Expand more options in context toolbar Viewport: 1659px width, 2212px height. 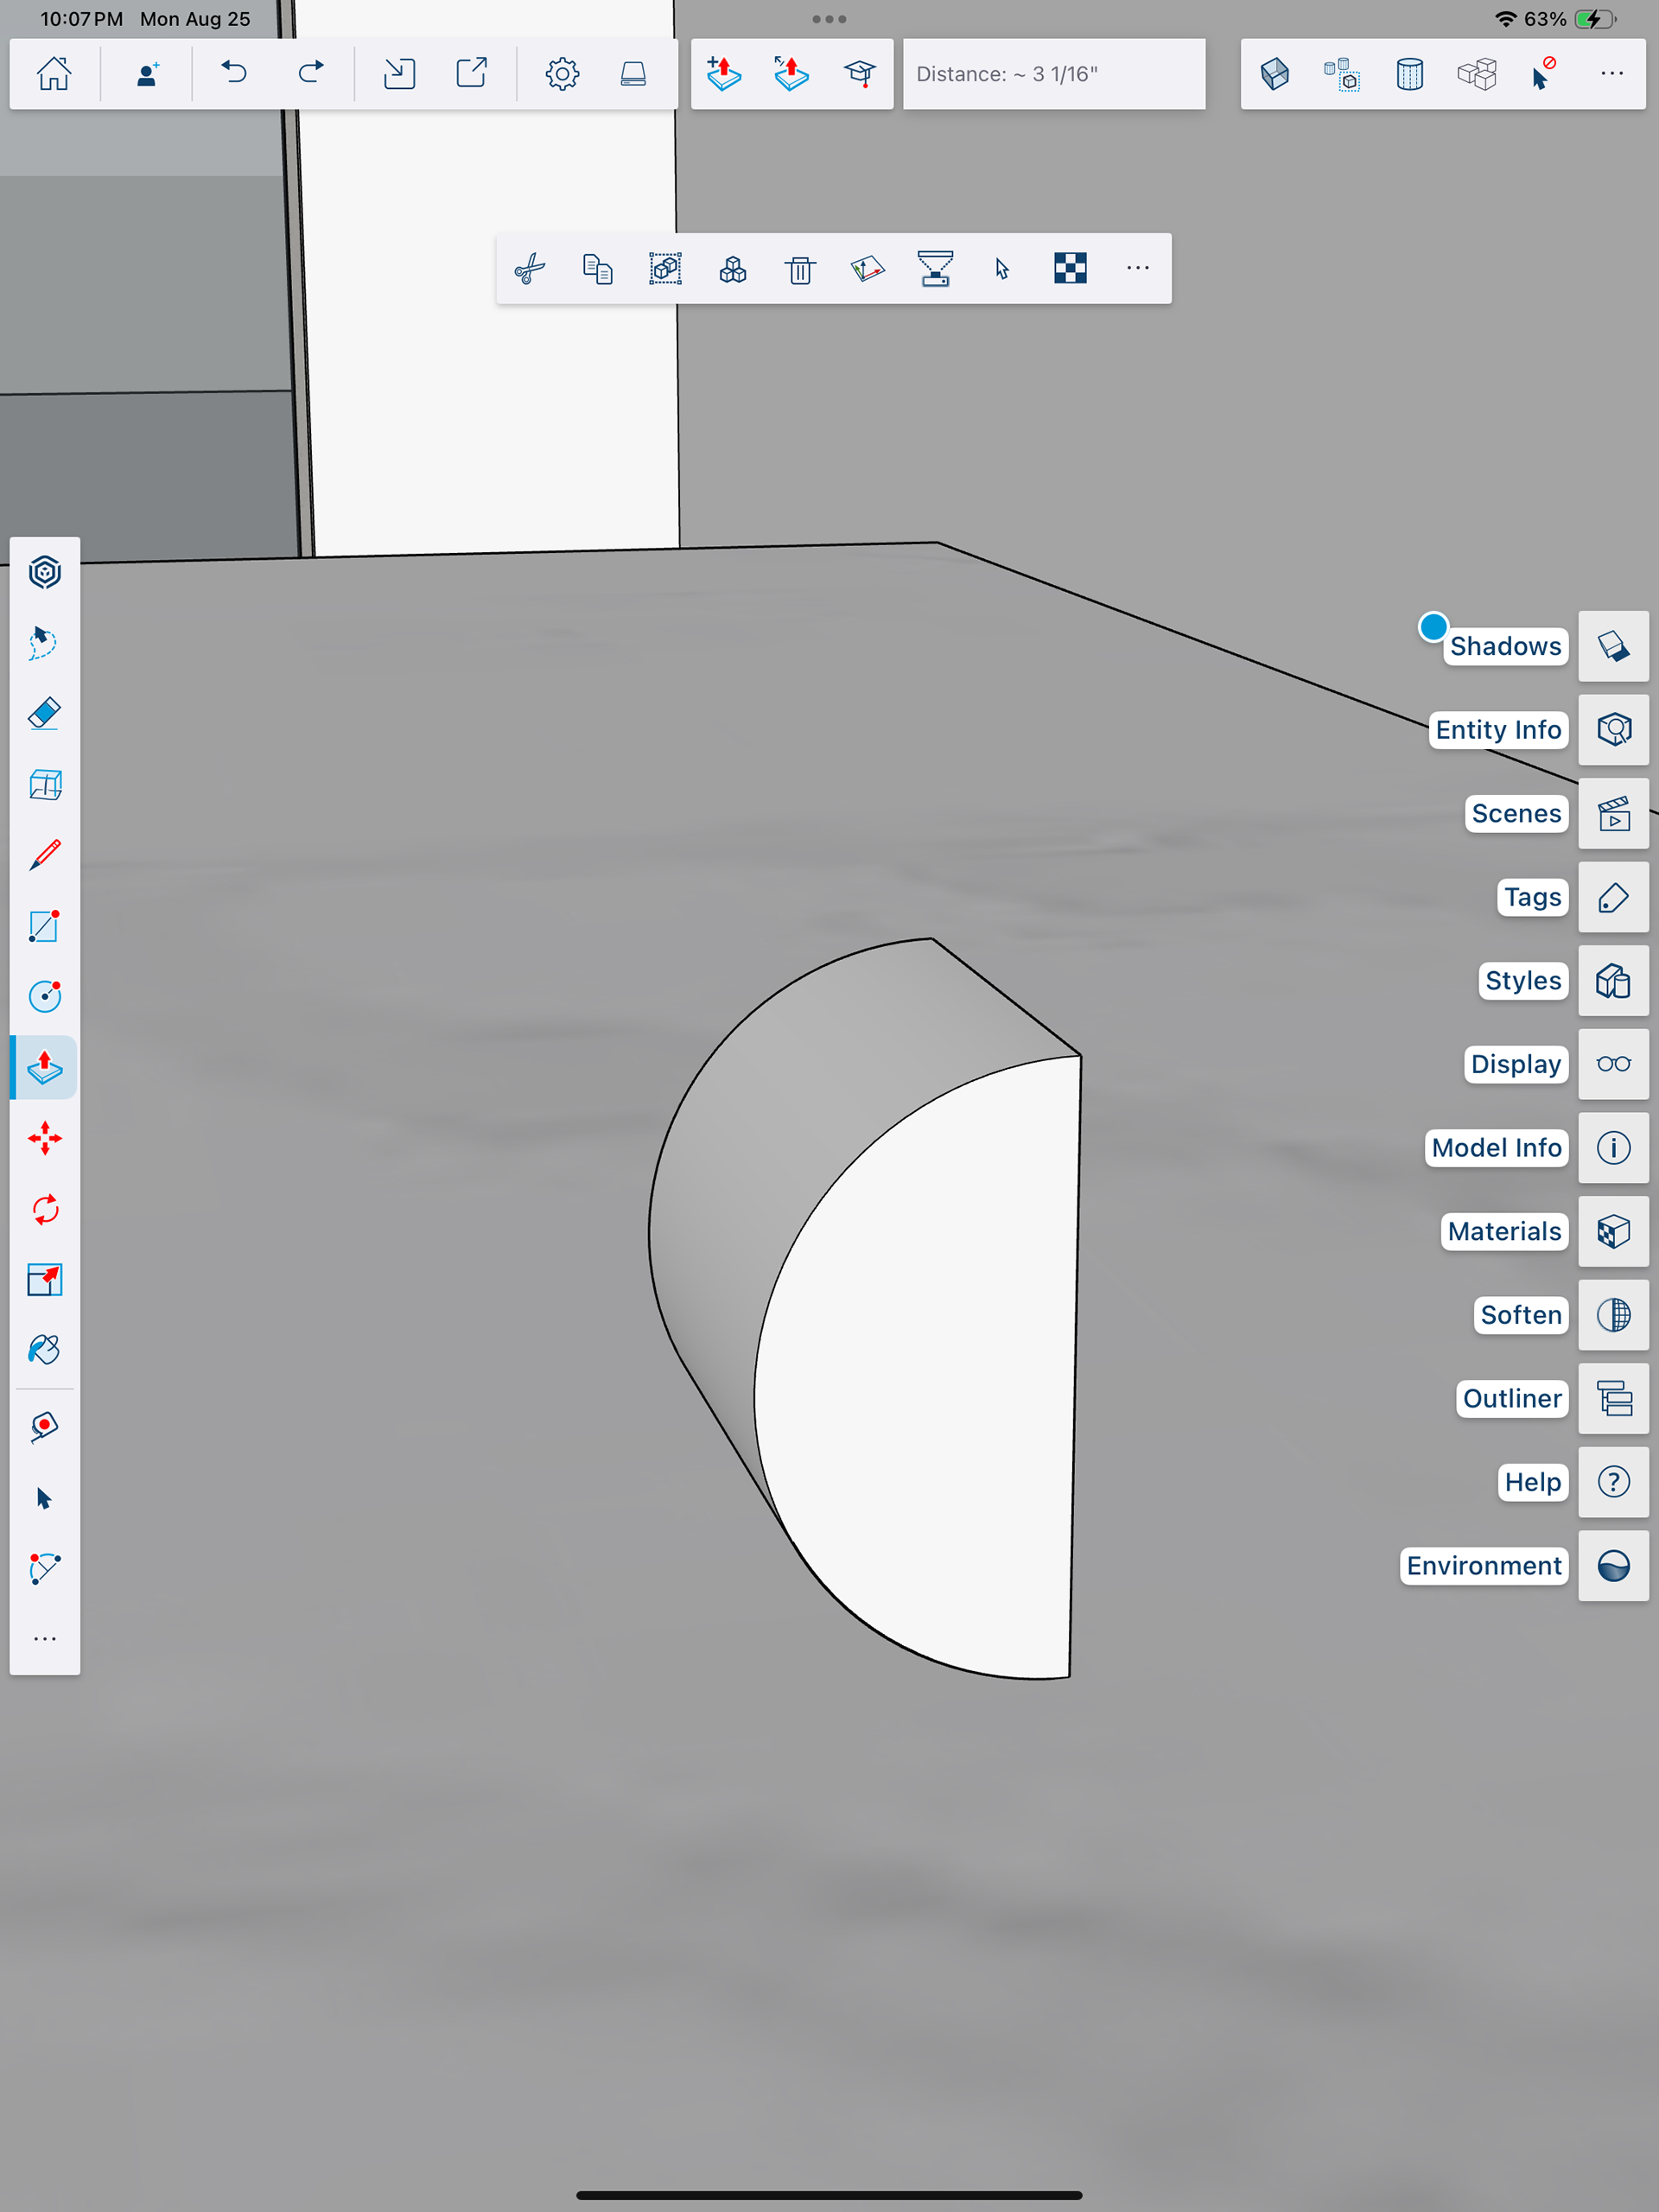tap(1137, 269)
